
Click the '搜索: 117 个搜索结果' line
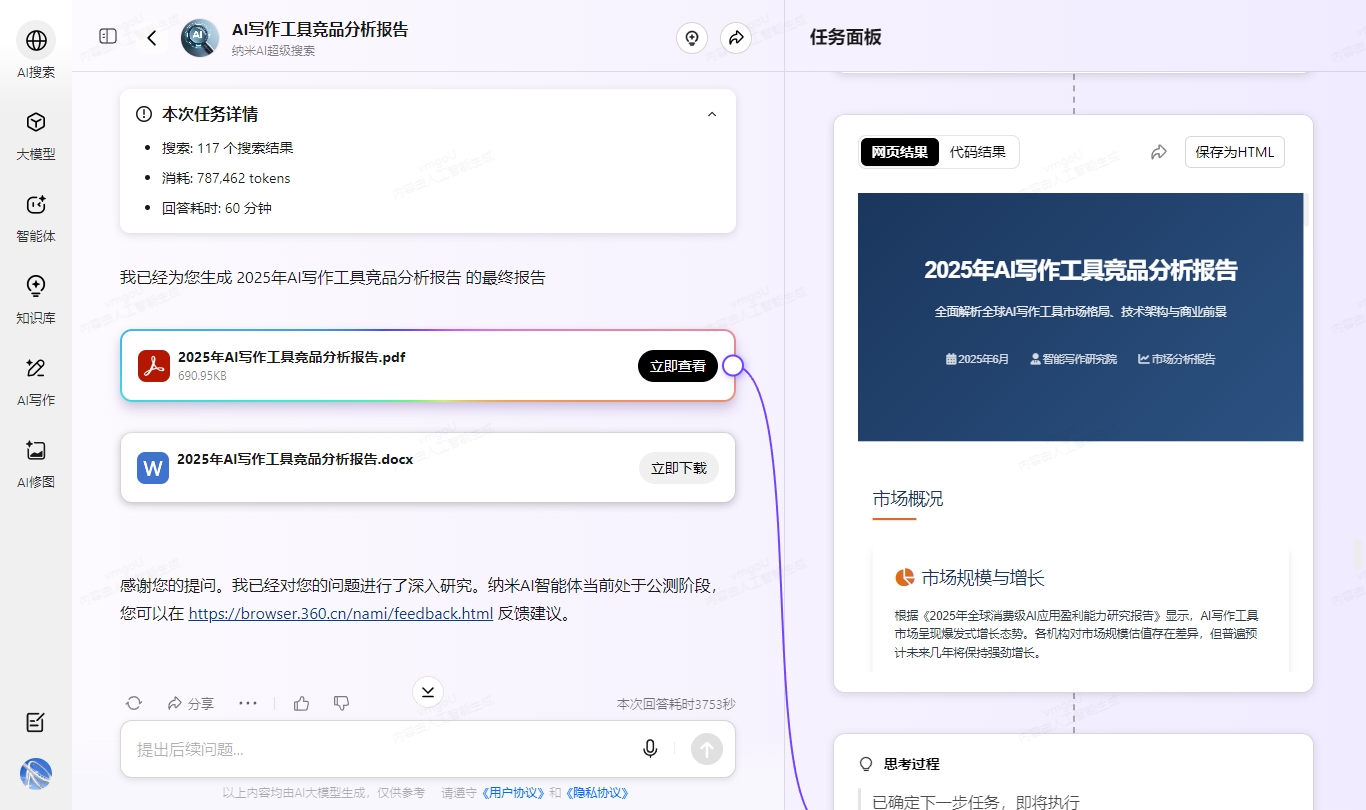pos(228,148)
